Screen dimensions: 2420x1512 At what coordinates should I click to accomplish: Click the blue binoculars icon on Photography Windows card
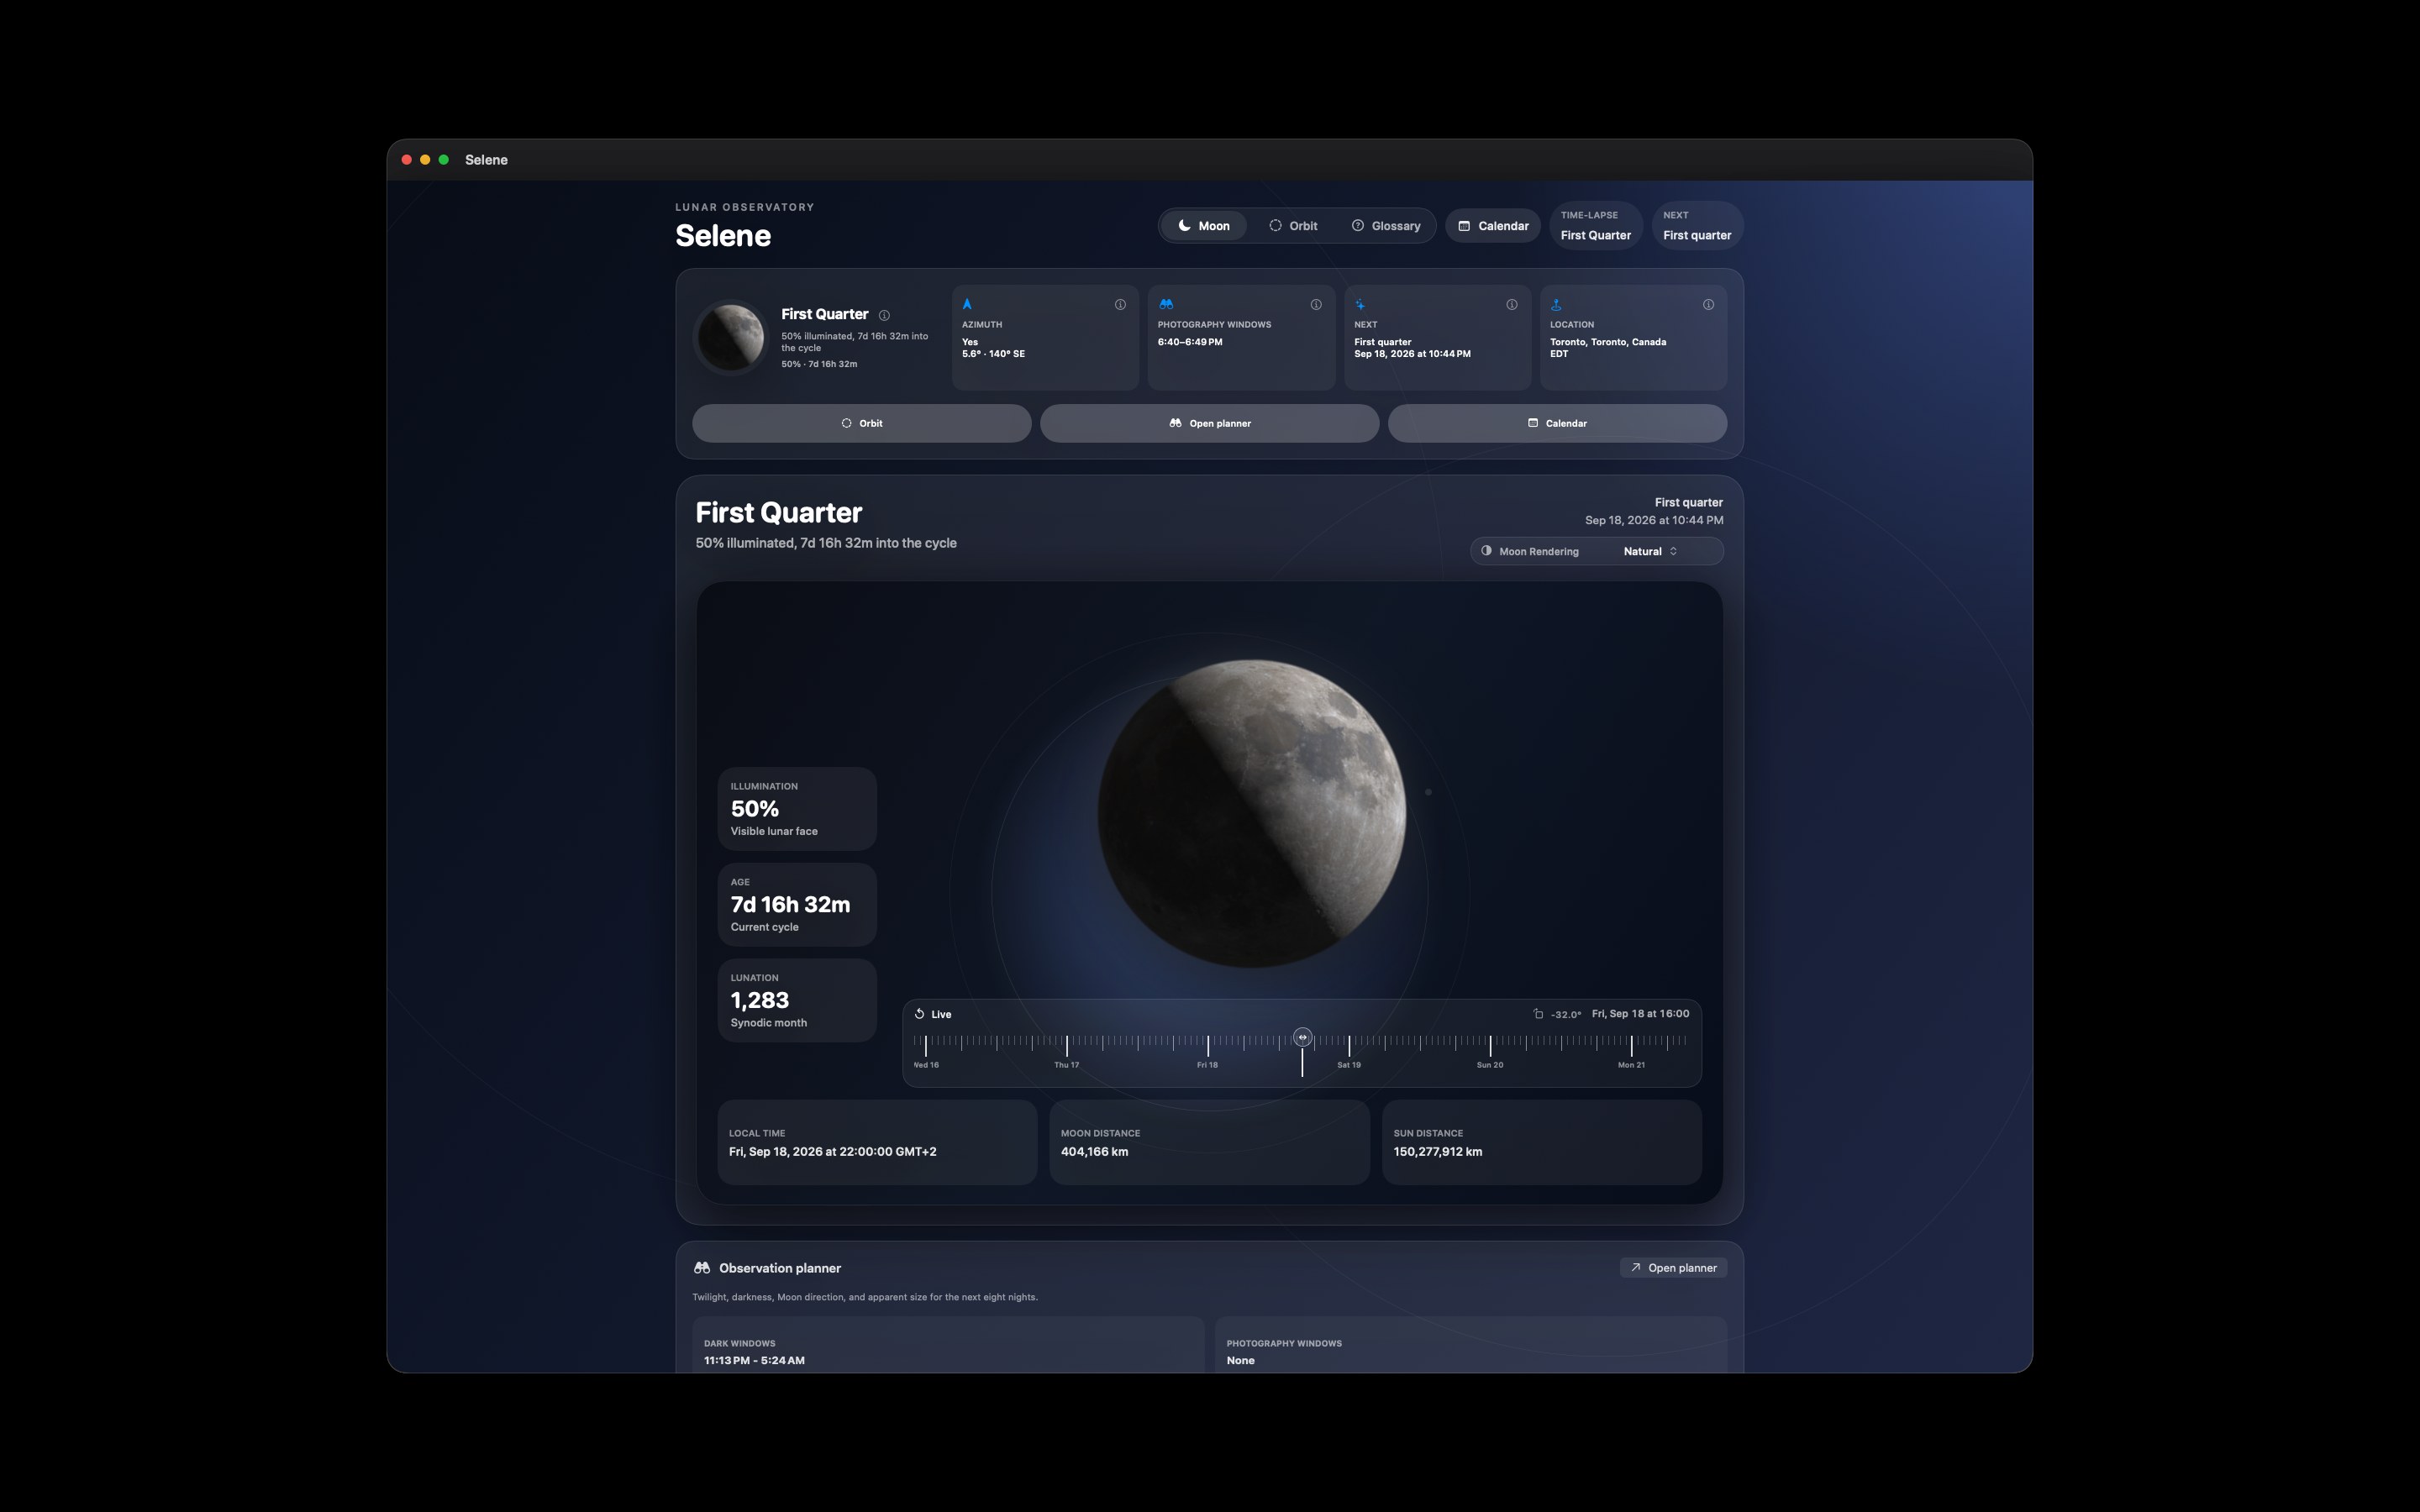pos(1166,304)
